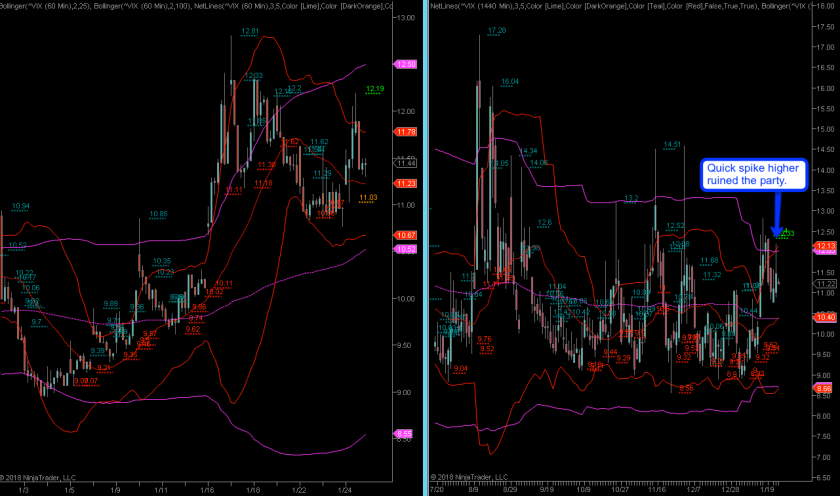Select the red 11.78 price marker on left axis
Image resolution: width=840 pixels, height=496 pixels.
pos(406,132)
